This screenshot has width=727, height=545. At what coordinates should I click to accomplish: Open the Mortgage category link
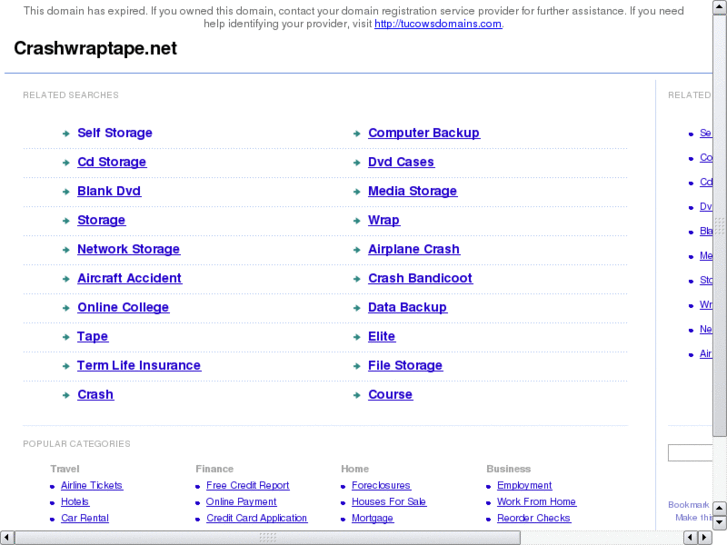[x=372, y=518]
